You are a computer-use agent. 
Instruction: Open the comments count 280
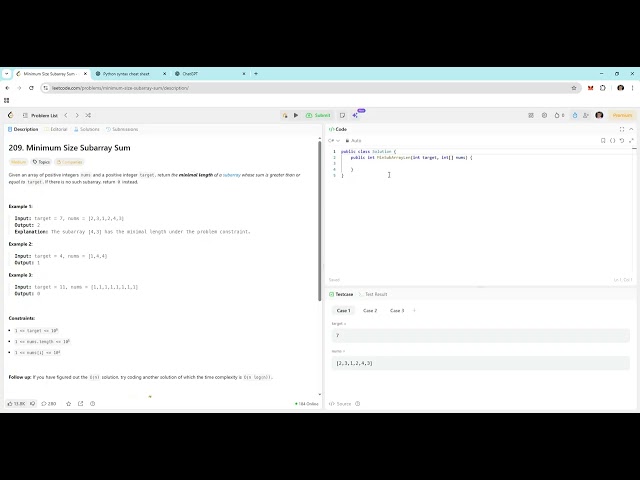pyautogui.click(x=49, y=404)
